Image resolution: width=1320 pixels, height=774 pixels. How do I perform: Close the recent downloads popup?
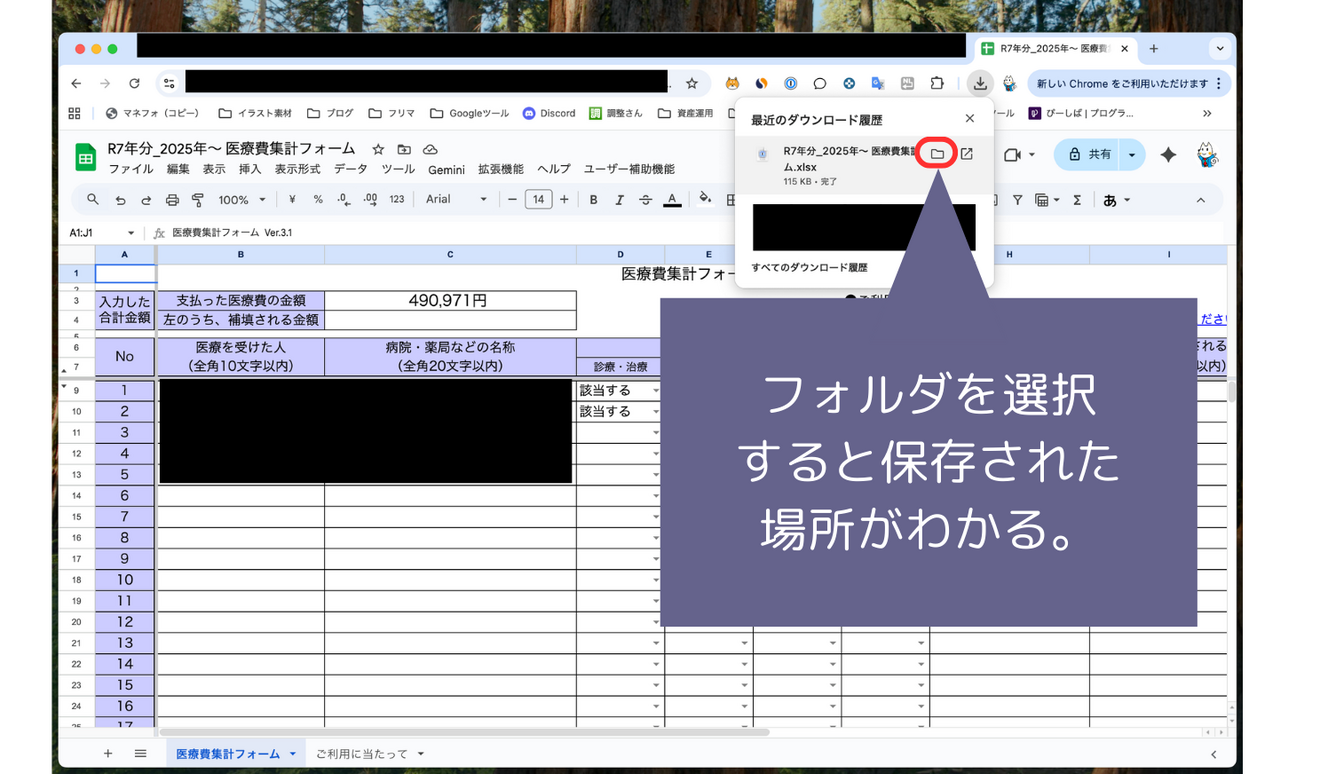click(969, 118)
